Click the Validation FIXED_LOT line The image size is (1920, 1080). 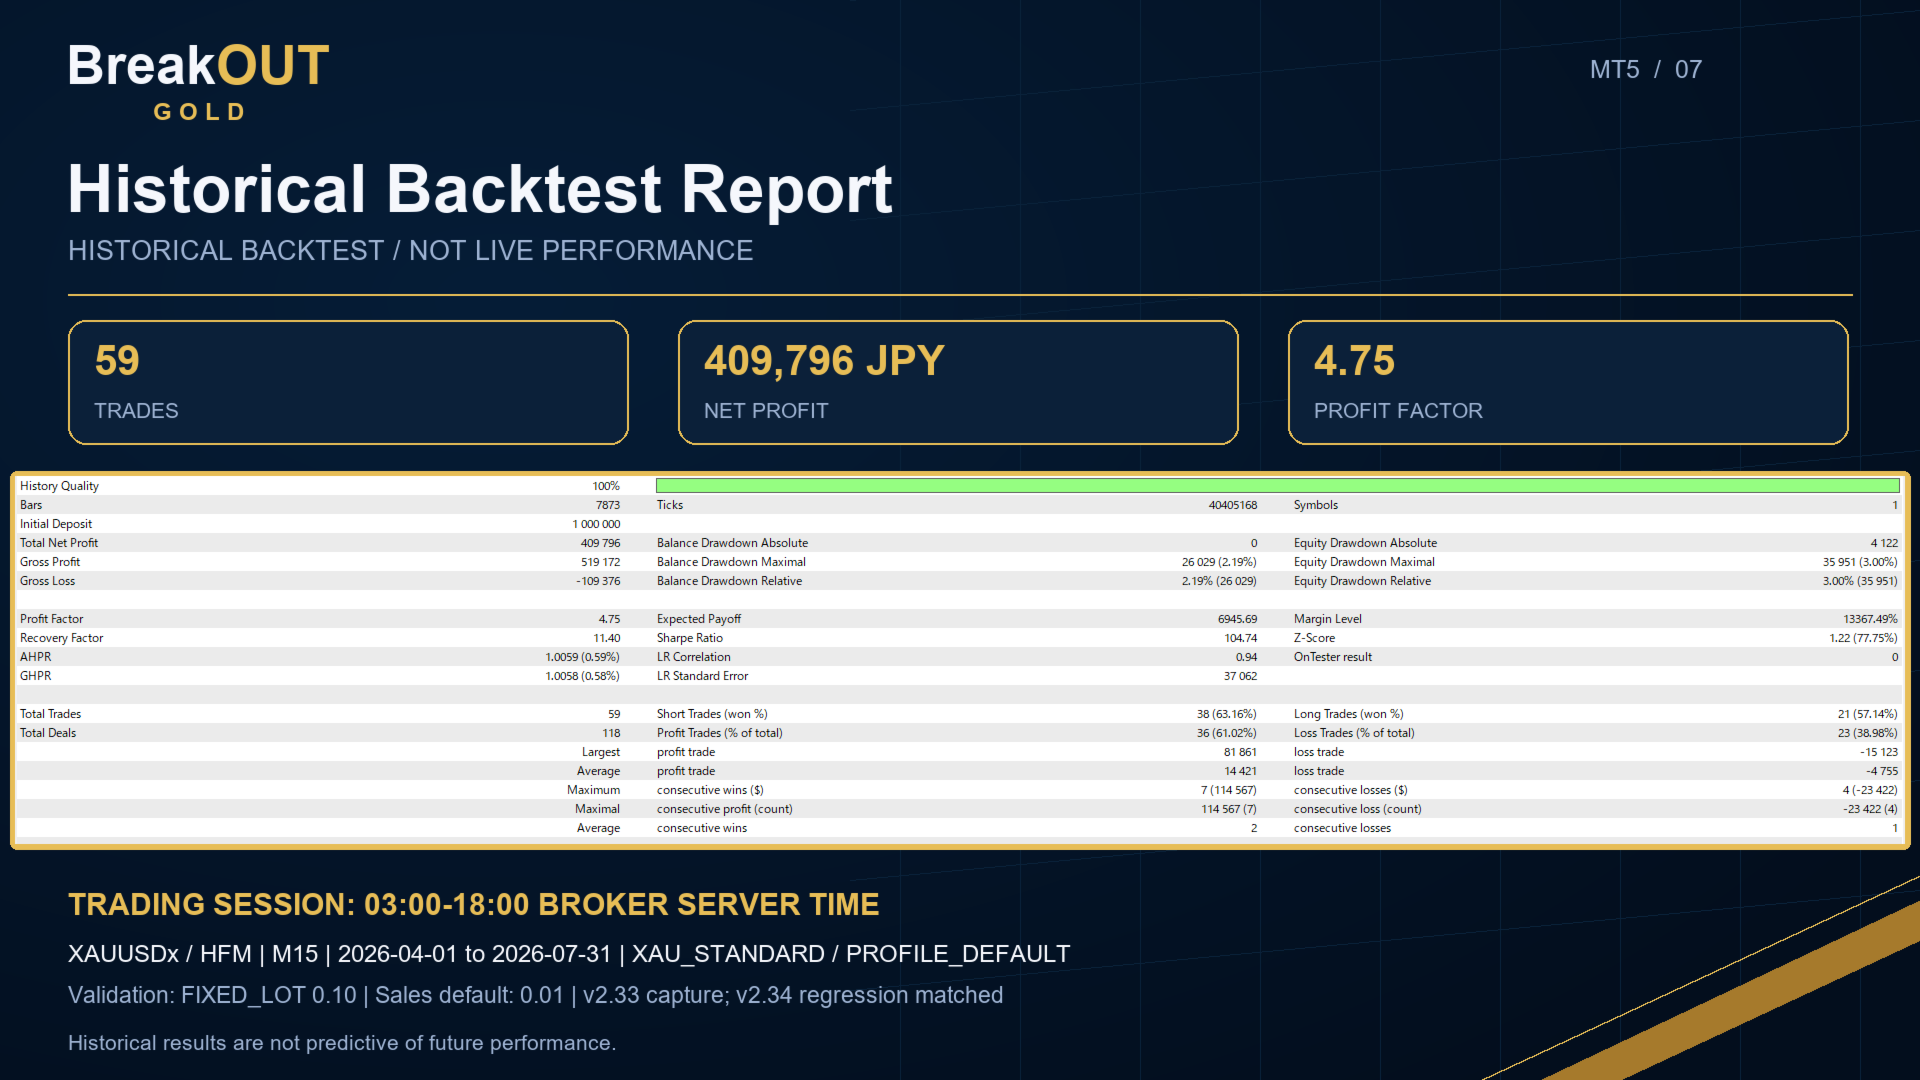pyautogui.click(x=535, y=995)
